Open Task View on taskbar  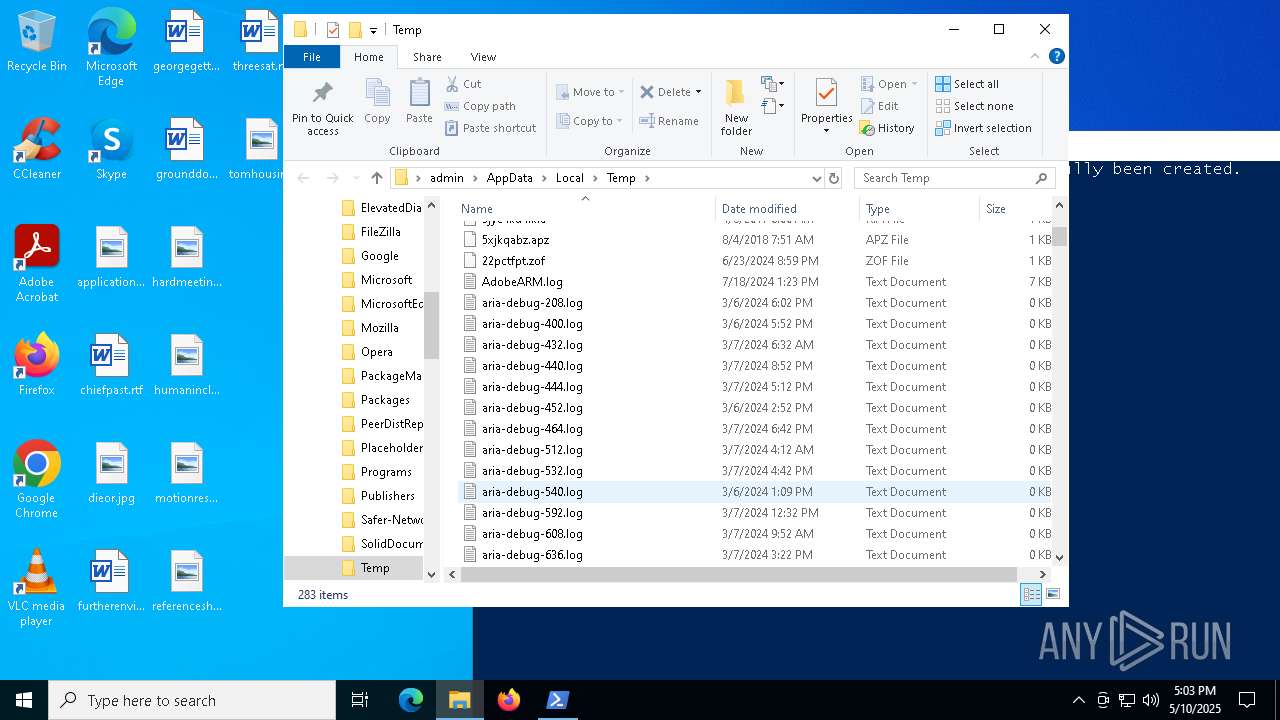coord(360,700)
